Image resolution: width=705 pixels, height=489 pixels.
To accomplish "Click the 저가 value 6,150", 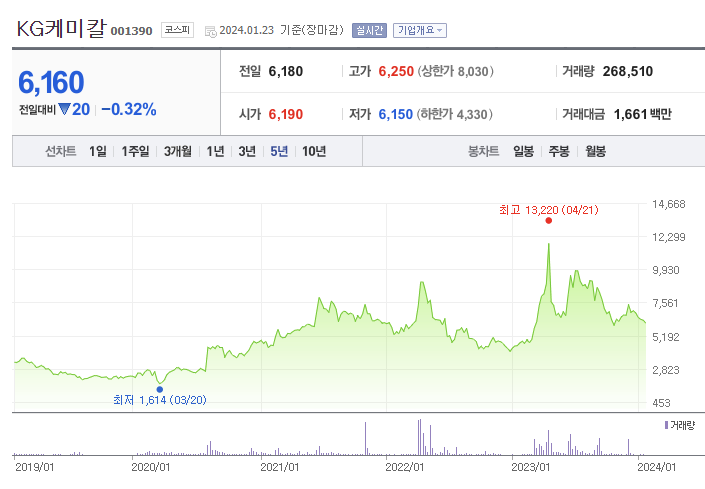I will [395, 115].
